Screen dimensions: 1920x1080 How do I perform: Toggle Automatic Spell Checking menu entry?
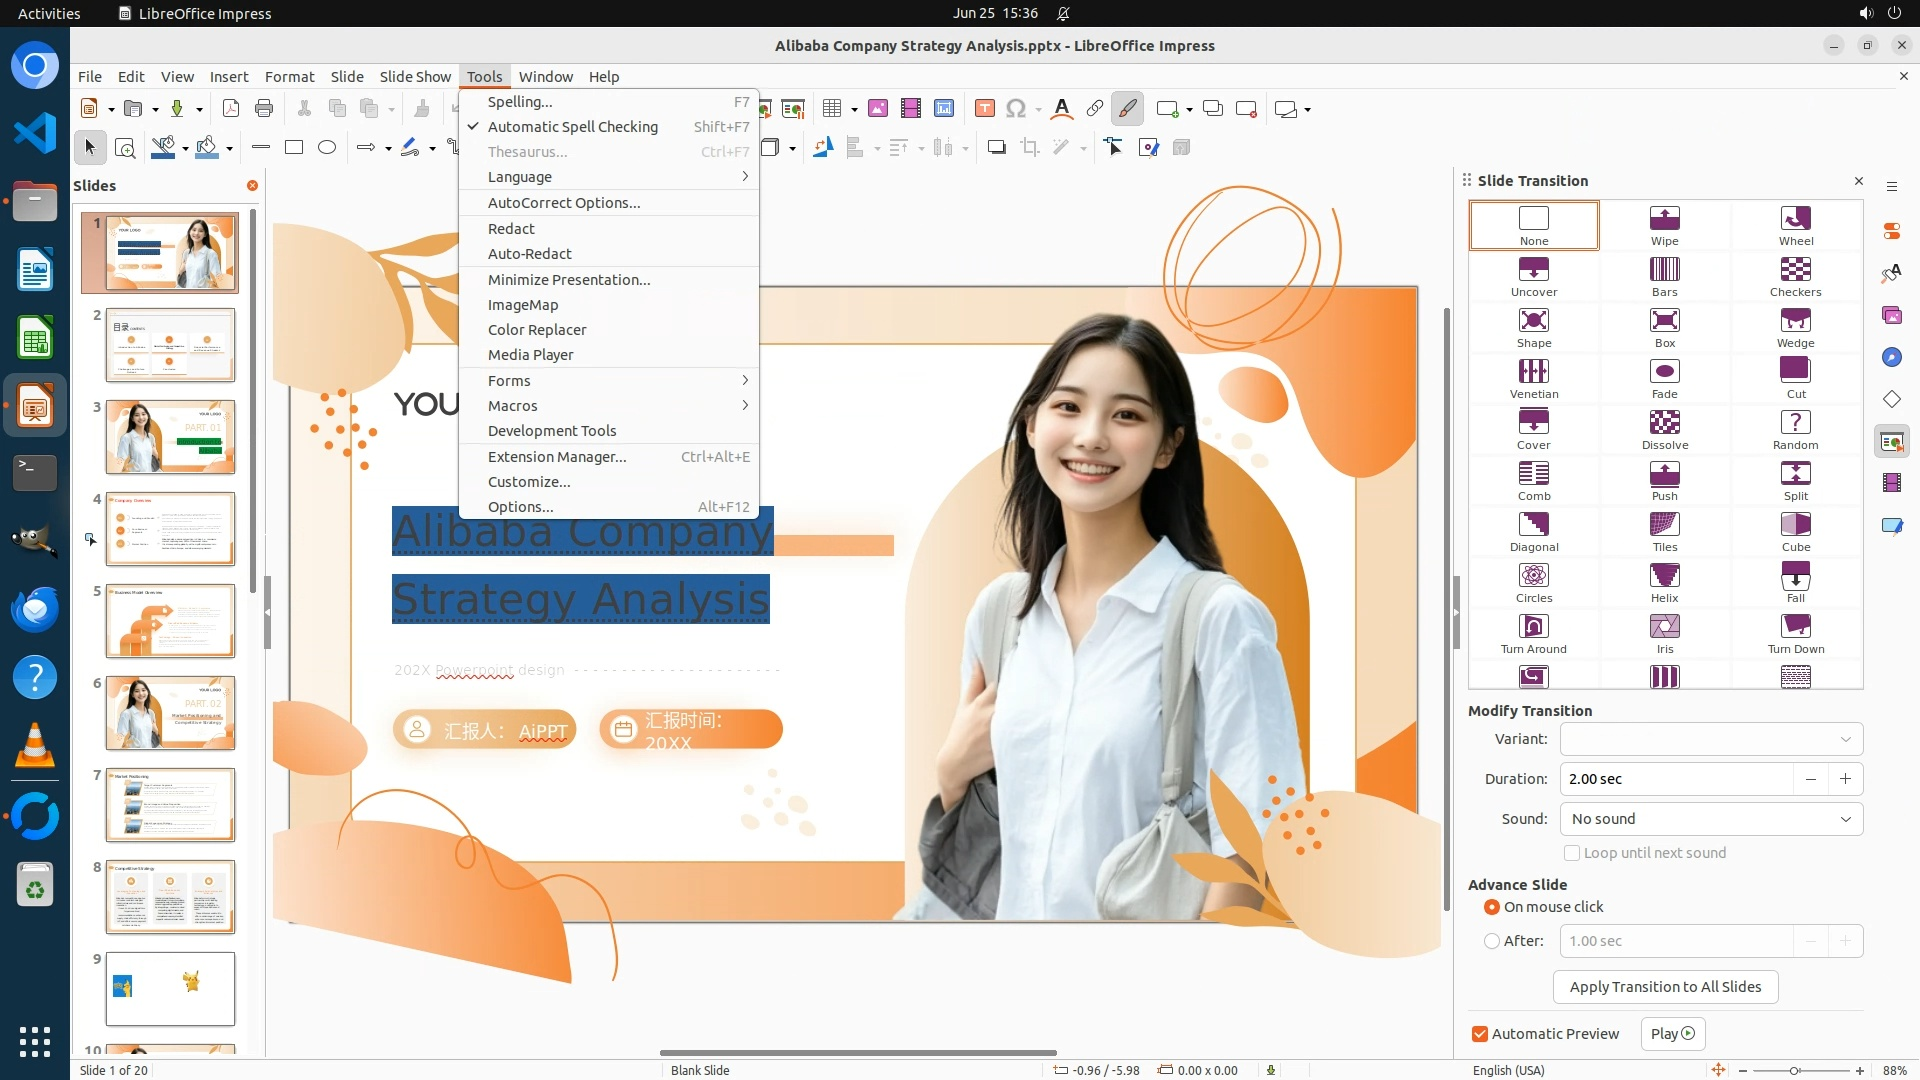[x=572, y=127]
